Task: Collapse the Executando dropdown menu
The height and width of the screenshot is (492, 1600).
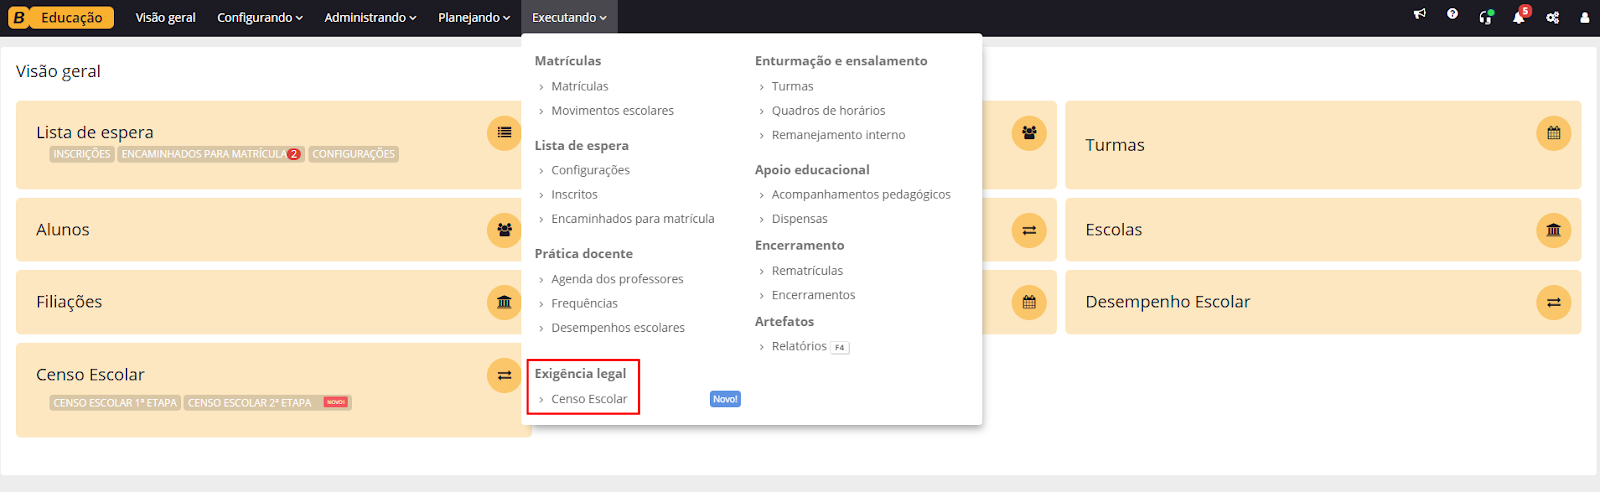Action: (x=569, y=18)
